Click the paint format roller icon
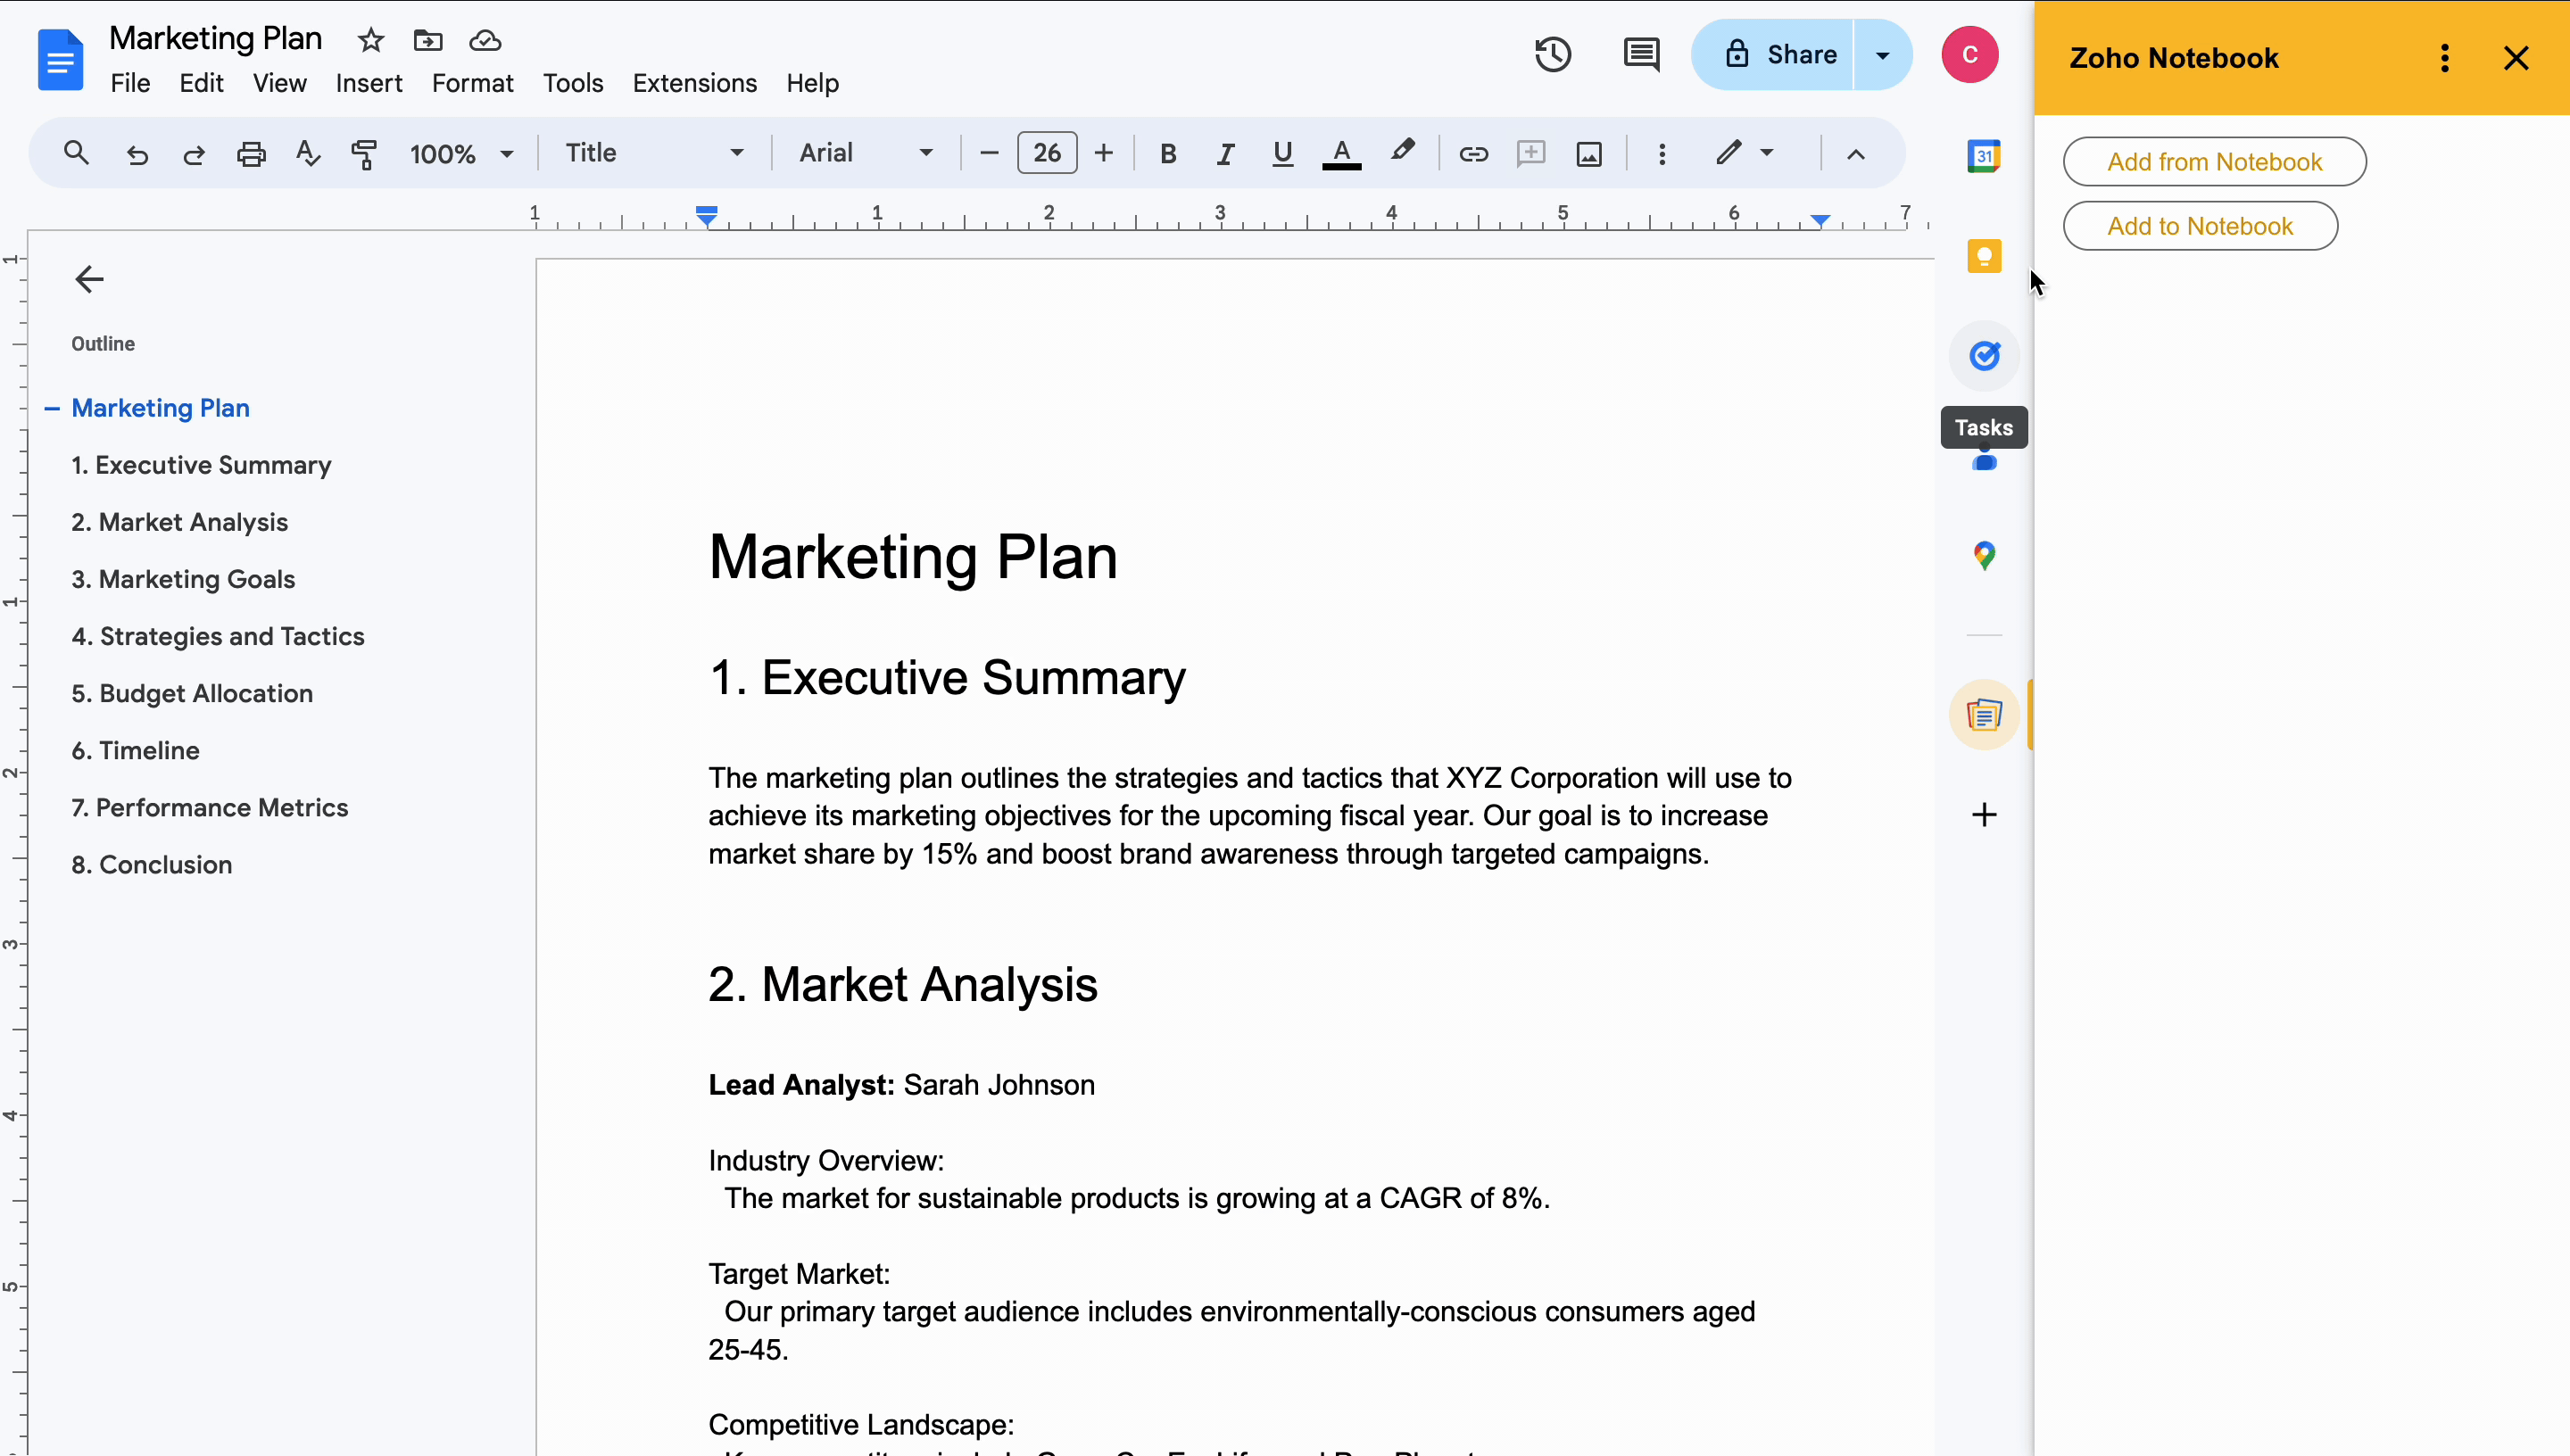This screenshot has height=1456, width=2570. [364, 154]
